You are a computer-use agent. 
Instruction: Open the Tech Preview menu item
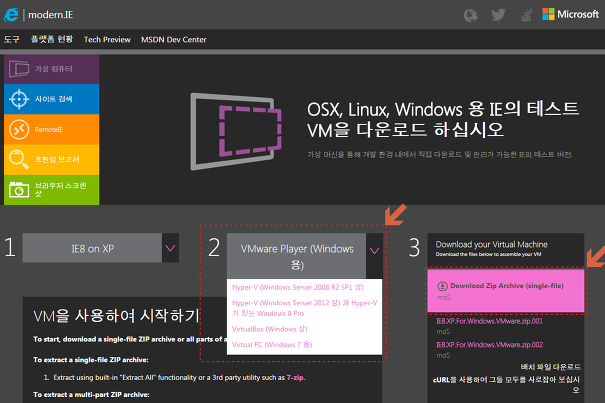(107, 39)
